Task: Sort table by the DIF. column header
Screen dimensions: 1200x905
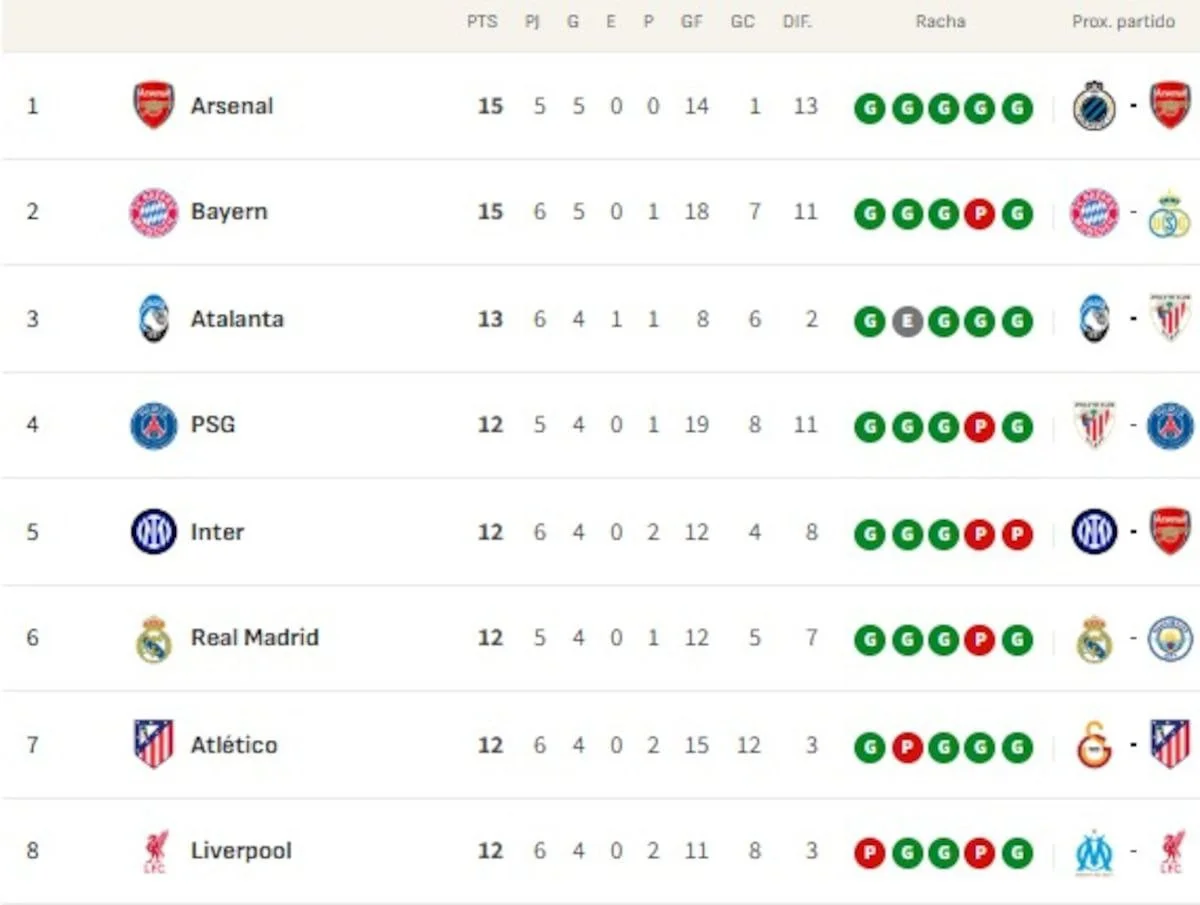Action: pos(797,21)
